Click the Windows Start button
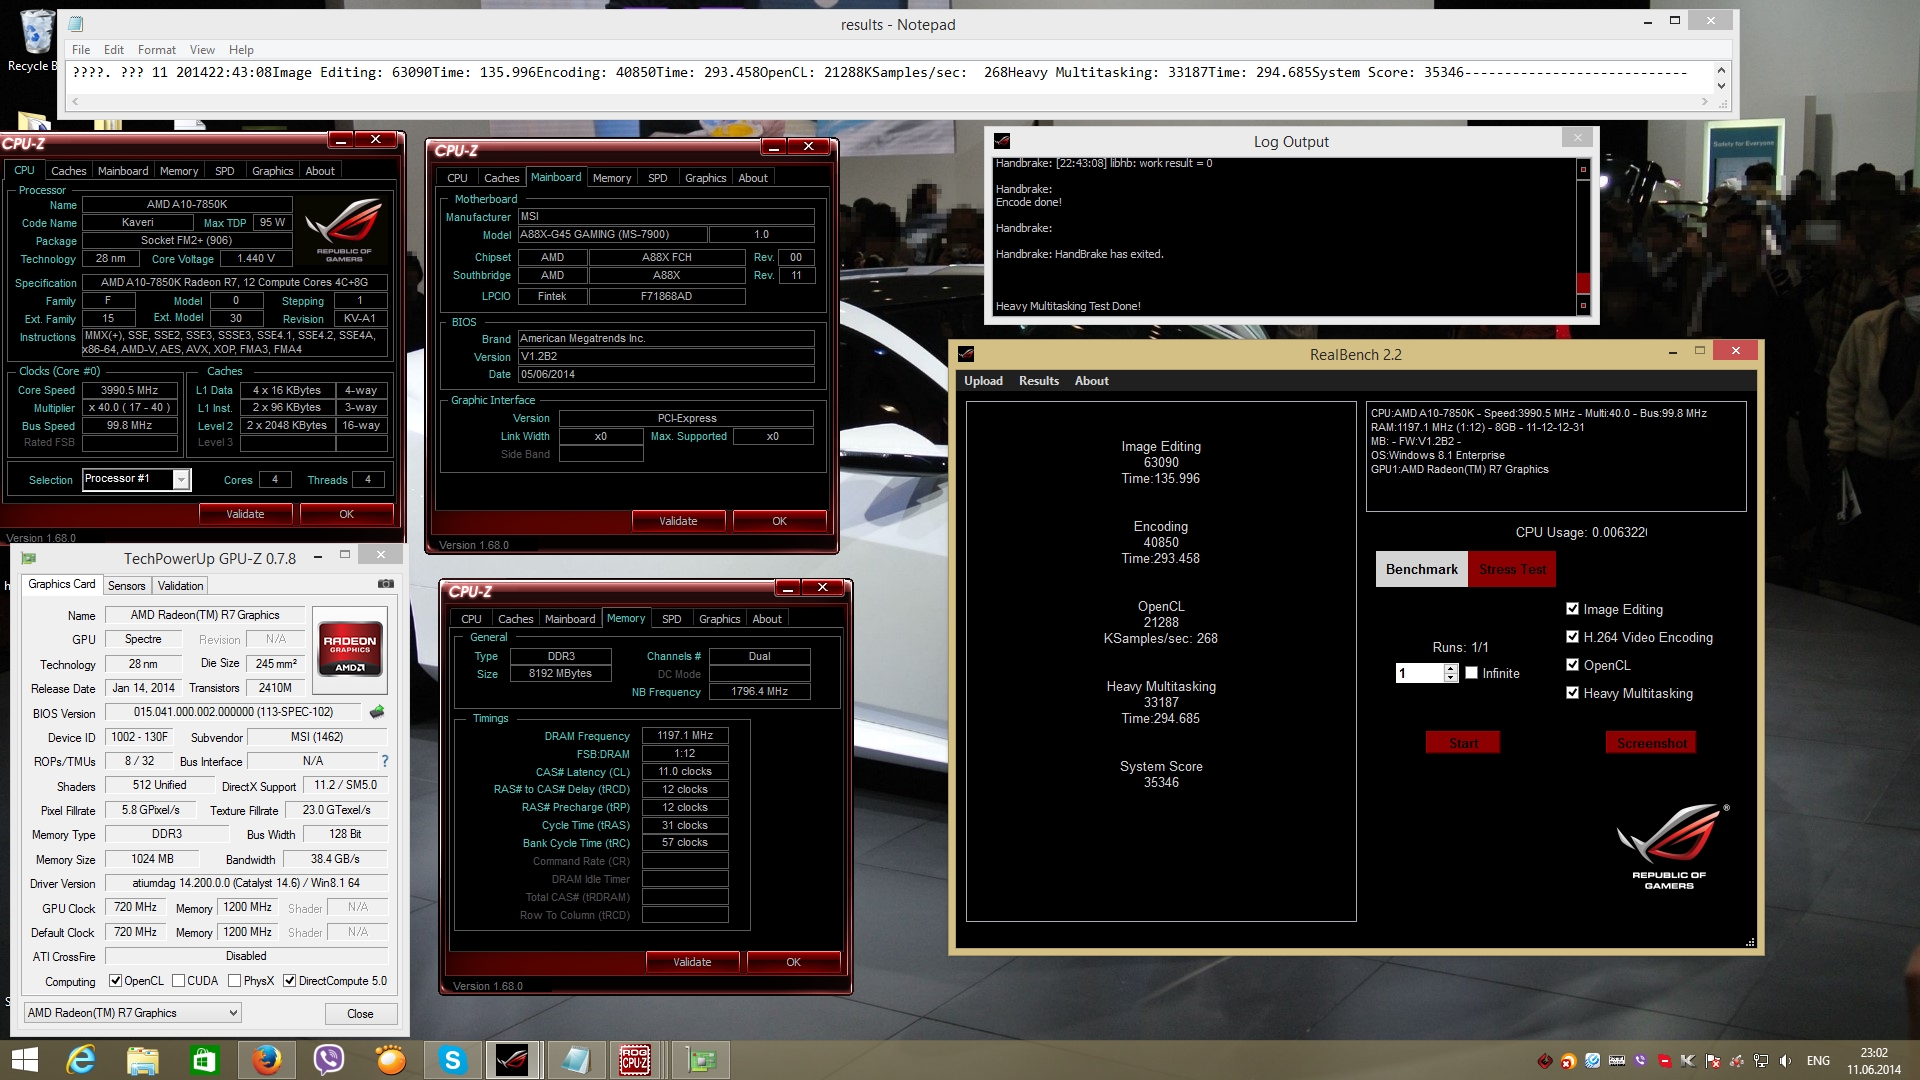 (25, 1060)
